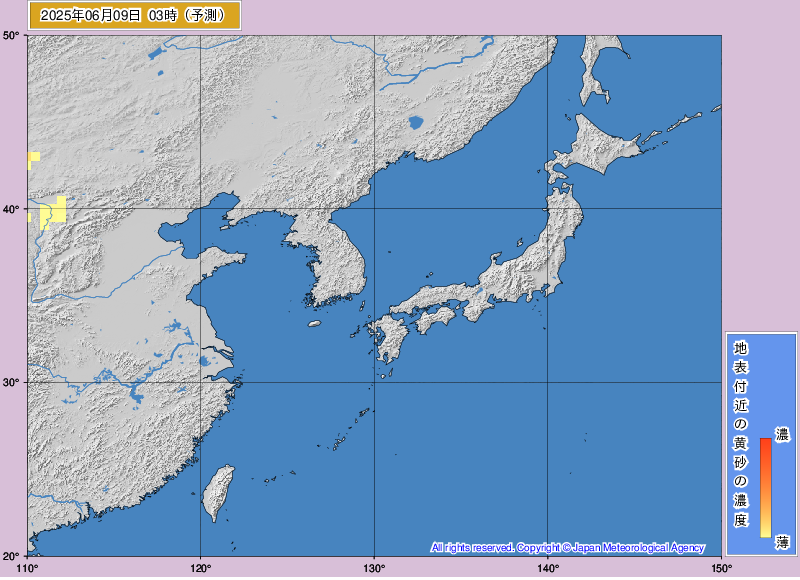
Task: Click Taiwan island on the map
Action: click(218, 492)
